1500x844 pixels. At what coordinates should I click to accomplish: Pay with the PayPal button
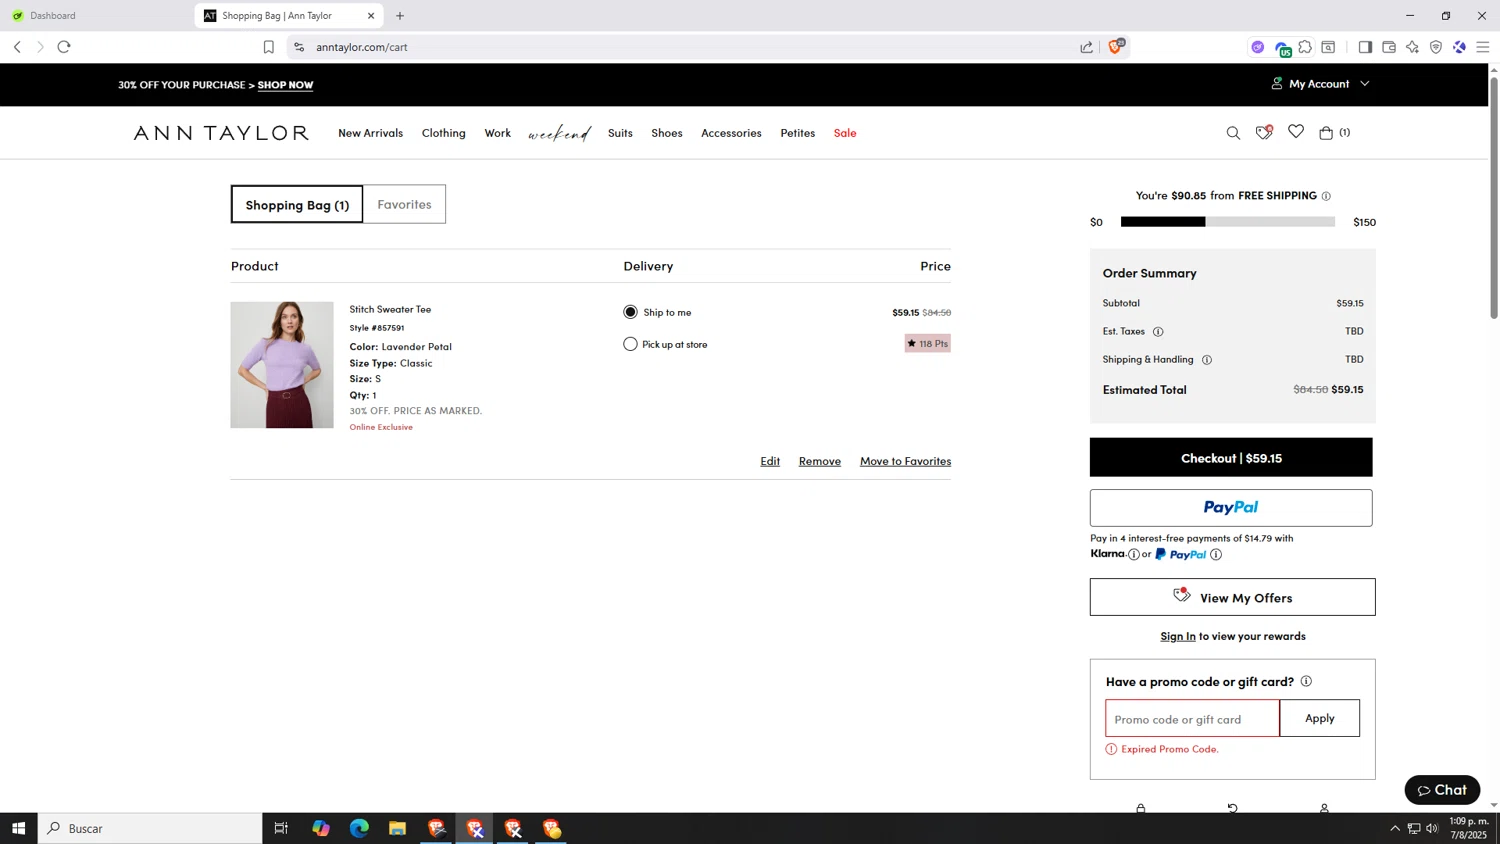coord(1231,508)
